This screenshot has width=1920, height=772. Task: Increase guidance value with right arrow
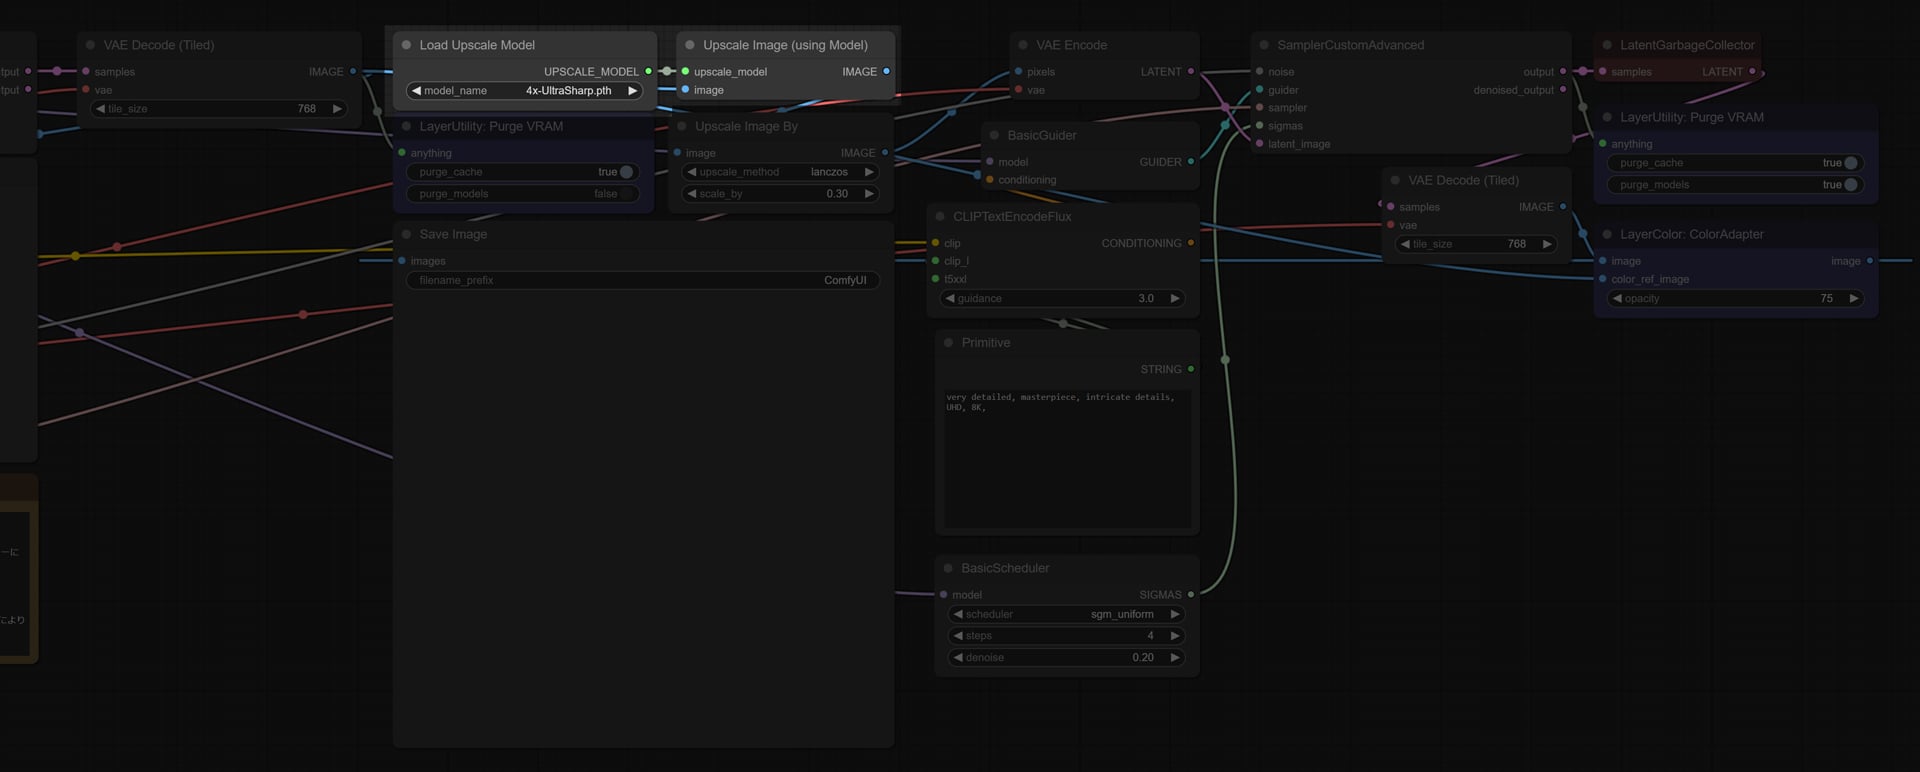point(1174,298)
